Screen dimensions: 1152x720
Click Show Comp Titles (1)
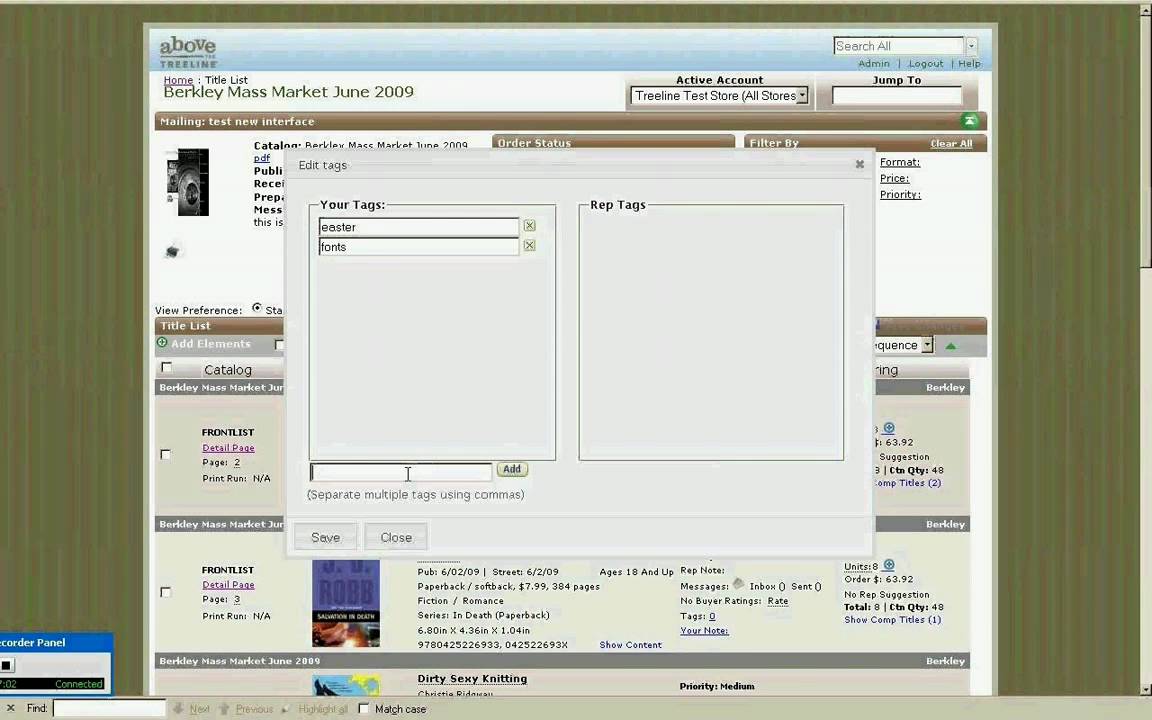point(892,619)
